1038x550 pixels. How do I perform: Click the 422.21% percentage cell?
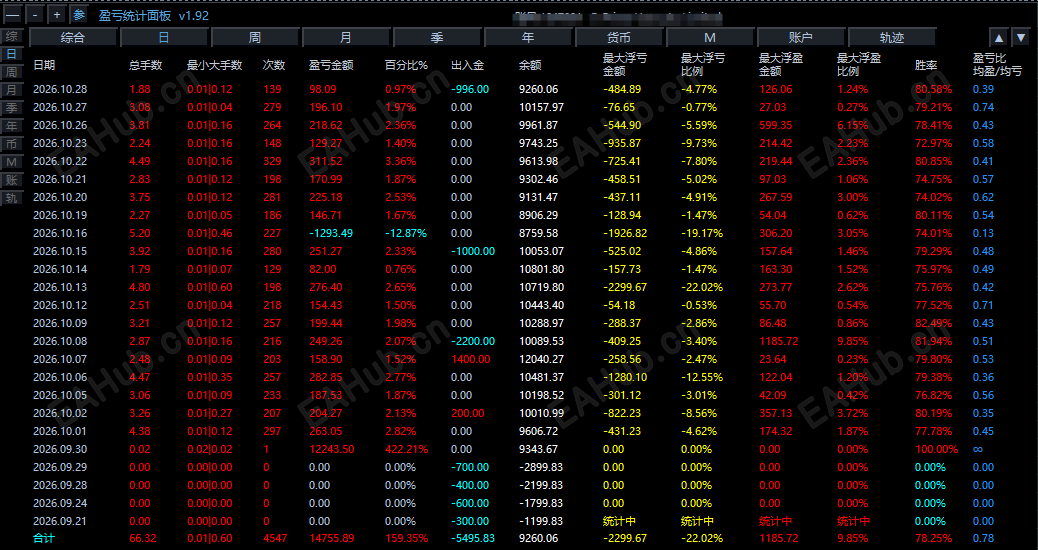[406, 449]
